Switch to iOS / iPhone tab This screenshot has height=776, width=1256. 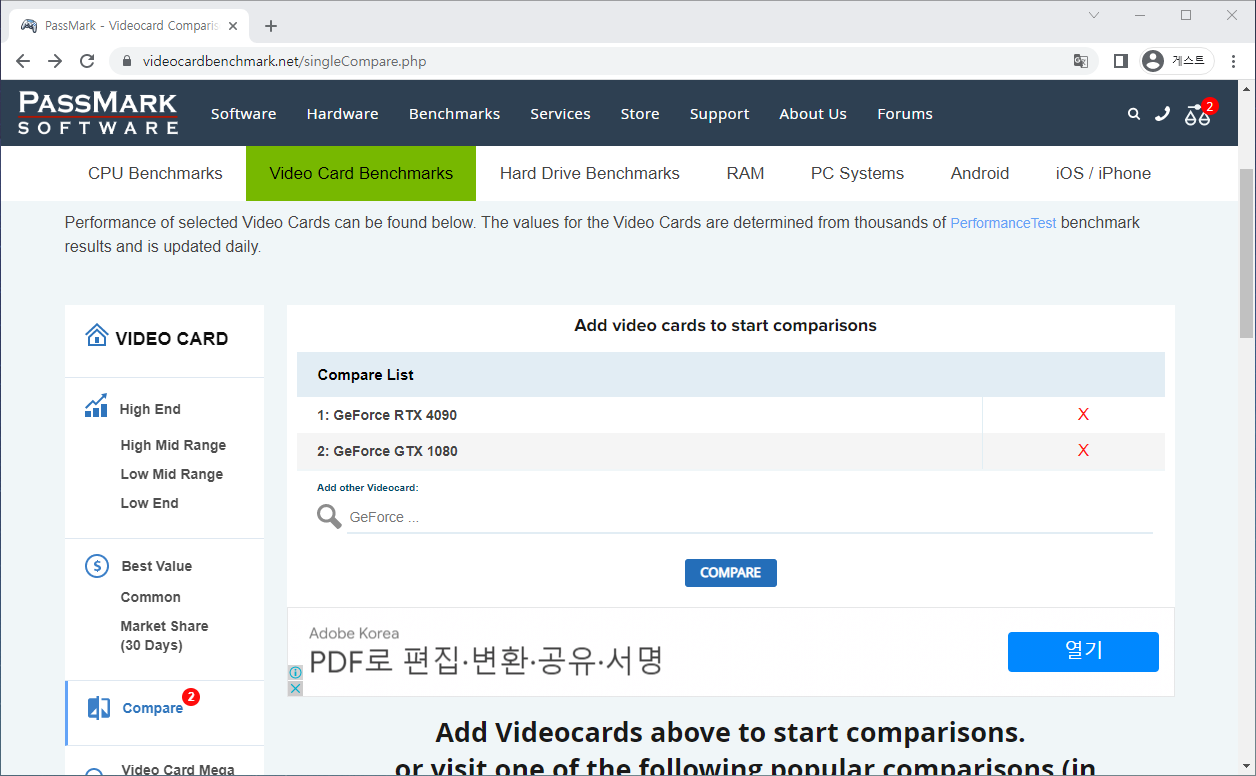(1104, 173)
